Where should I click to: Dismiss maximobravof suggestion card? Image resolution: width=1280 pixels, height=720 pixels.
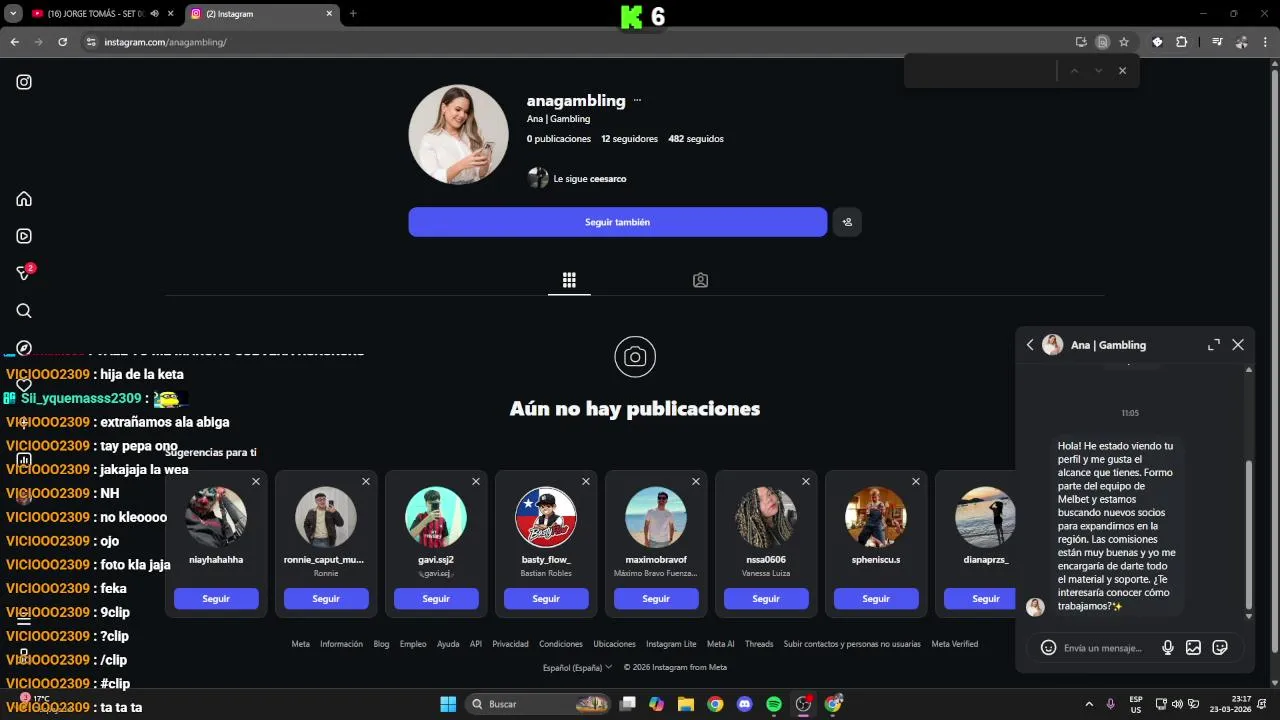[696, 482]
